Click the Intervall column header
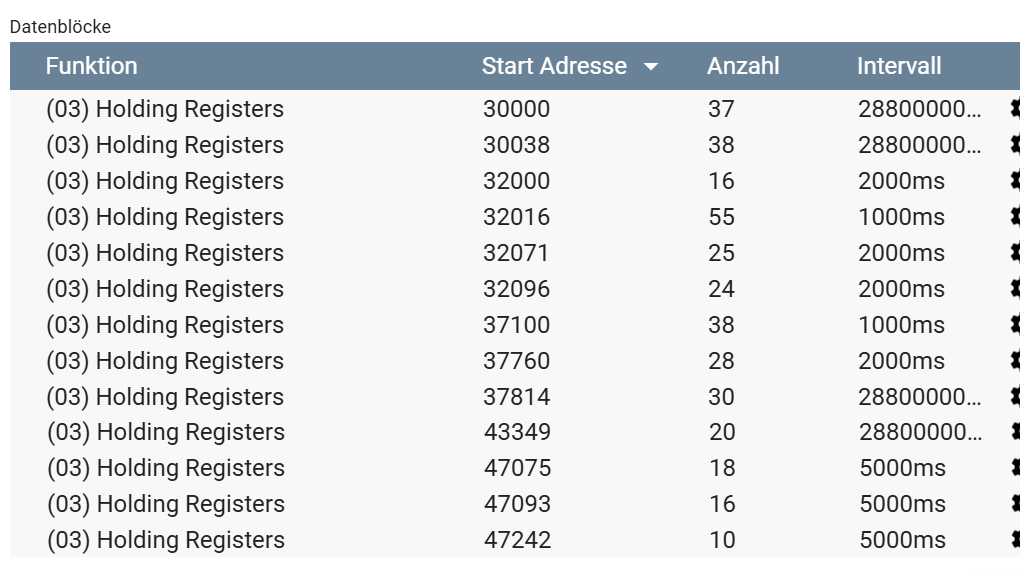The image size is (1020, 574). point(898,66)
